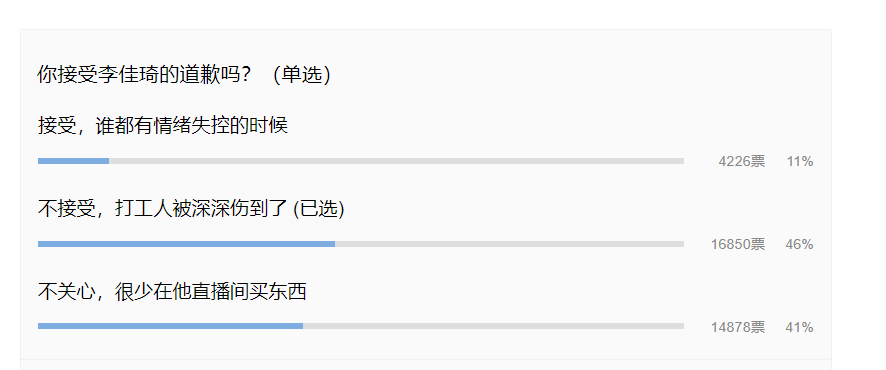Select option 接受，谁都有情绪失控的时候

point(163,125)
